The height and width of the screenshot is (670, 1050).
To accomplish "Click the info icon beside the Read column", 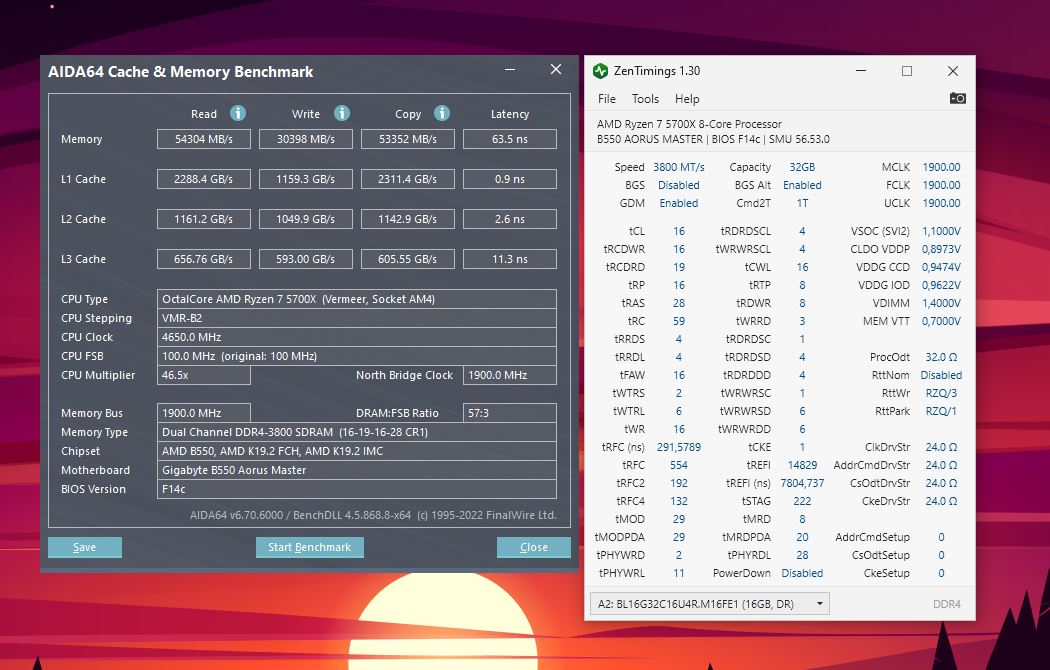I will tap(237, 113).
